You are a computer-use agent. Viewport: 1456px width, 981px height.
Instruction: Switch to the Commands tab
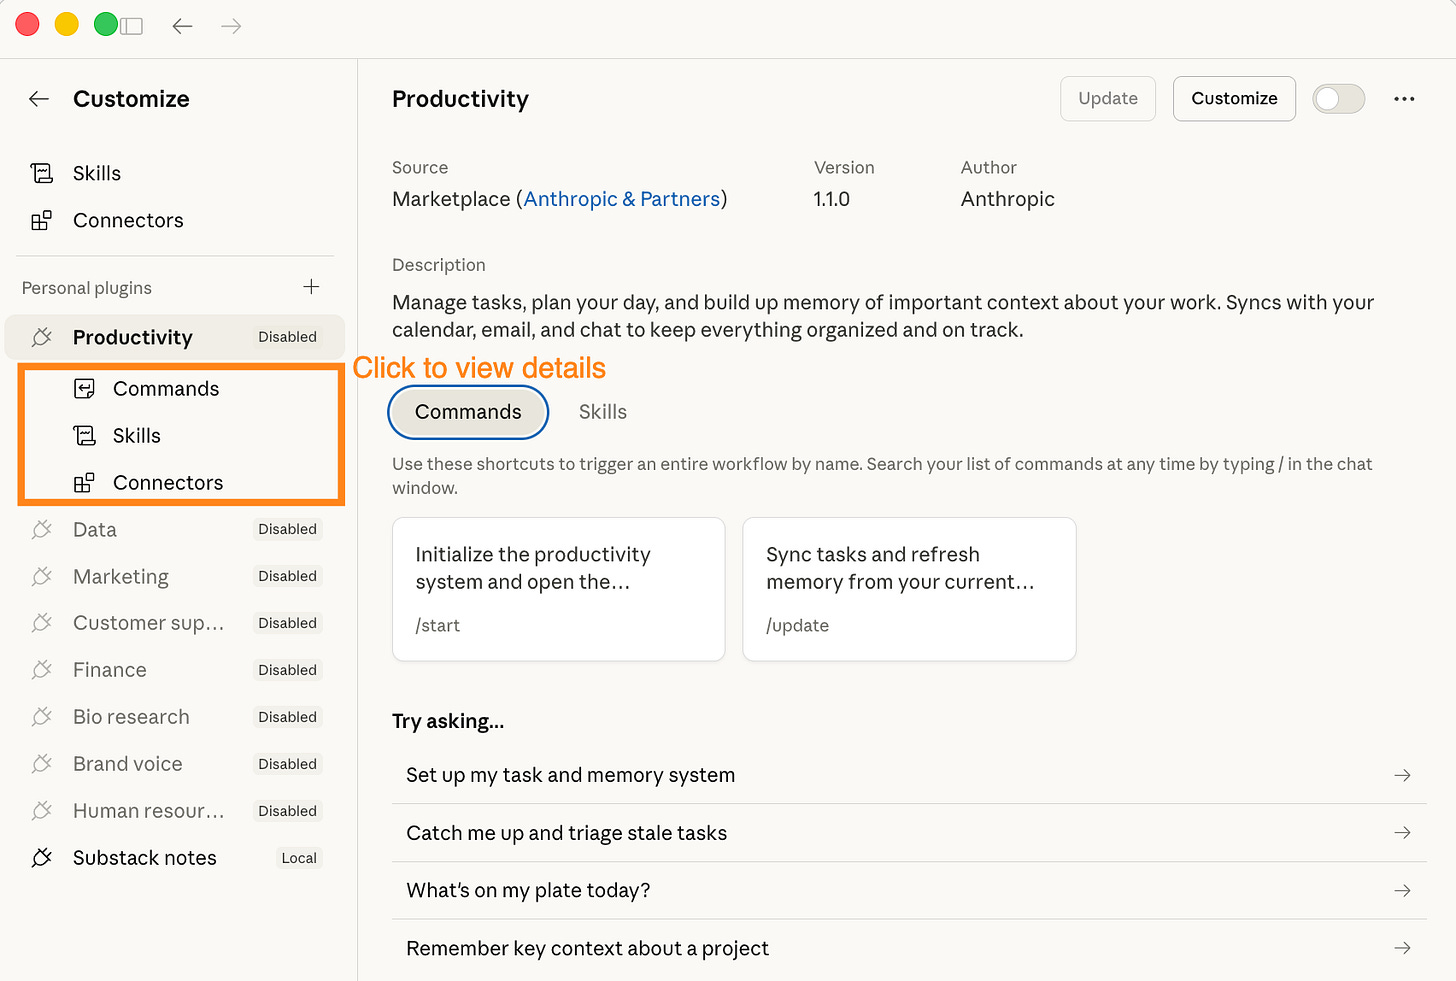(468, 412)
